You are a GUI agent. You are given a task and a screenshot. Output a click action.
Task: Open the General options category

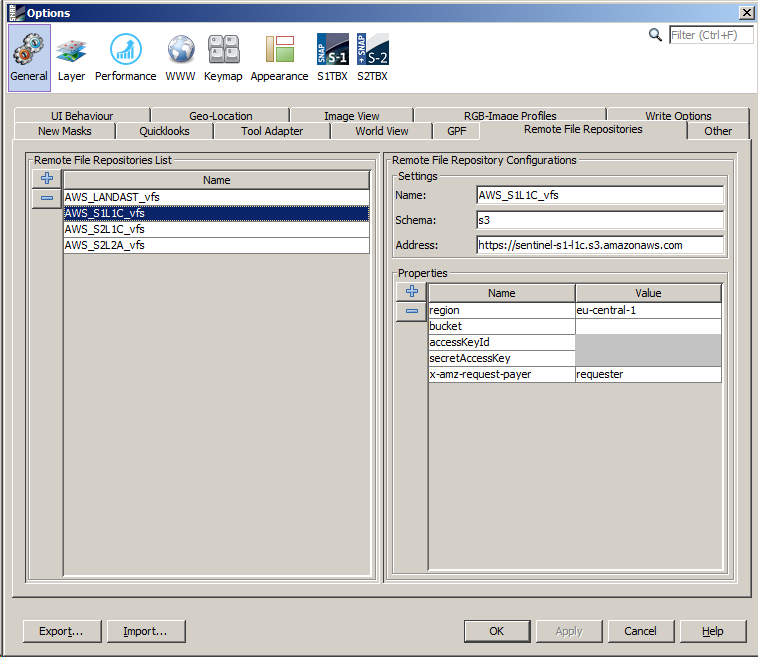click(x=29, y=58)
